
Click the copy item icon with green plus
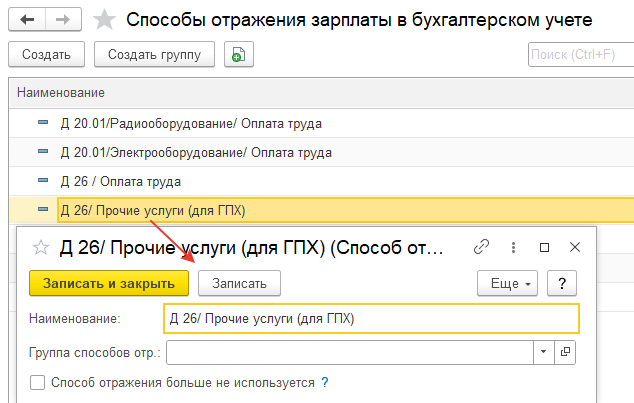[x=239, y=54]
